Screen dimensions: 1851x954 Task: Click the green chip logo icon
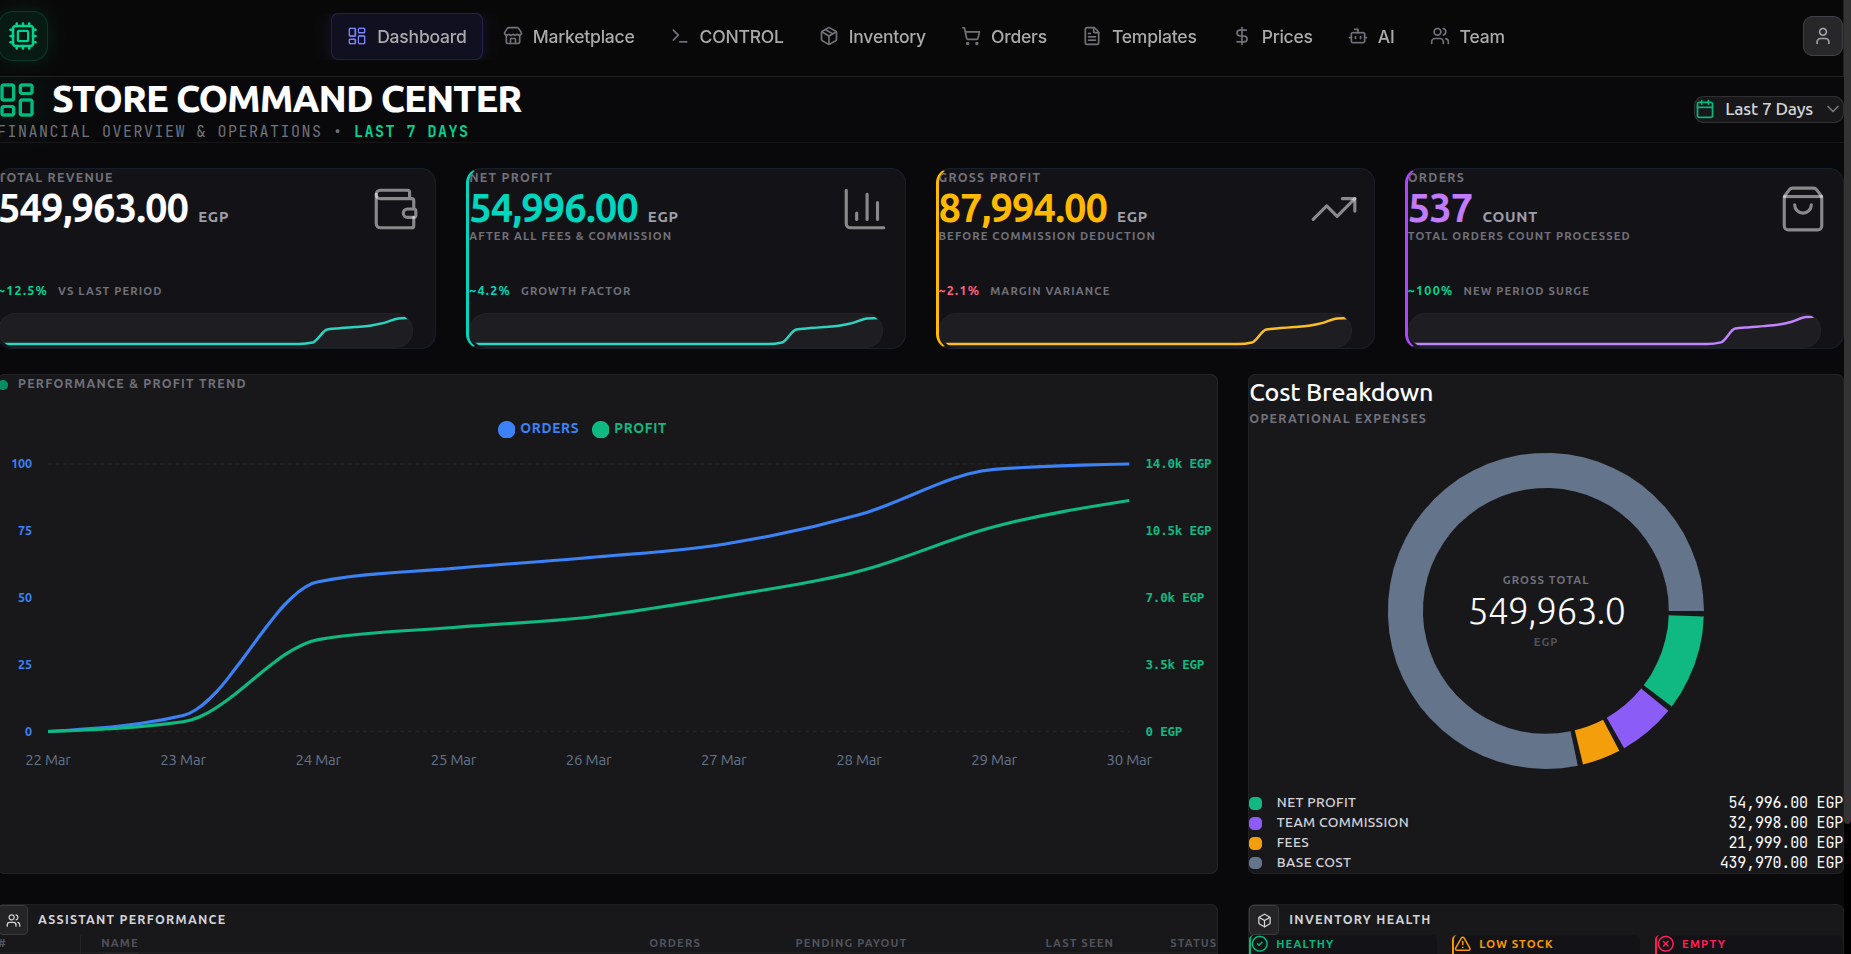pyautogui.click(x=22, y=36)
